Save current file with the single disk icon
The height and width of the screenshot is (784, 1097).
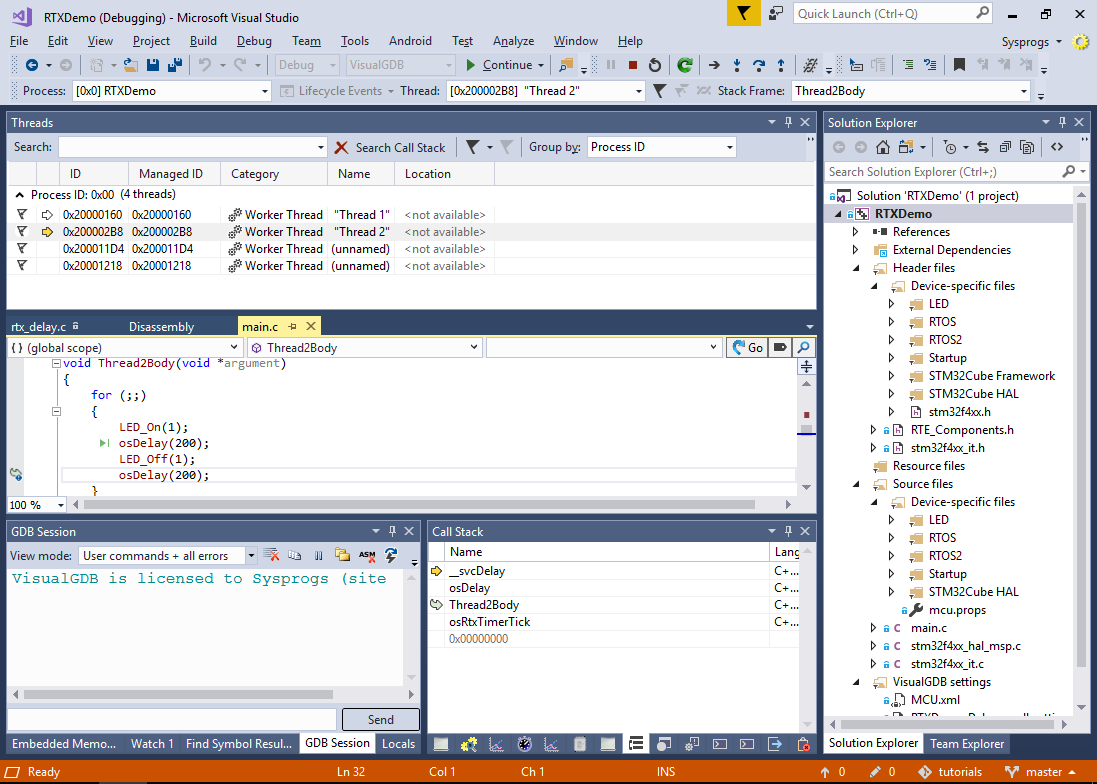pos(153,65)
